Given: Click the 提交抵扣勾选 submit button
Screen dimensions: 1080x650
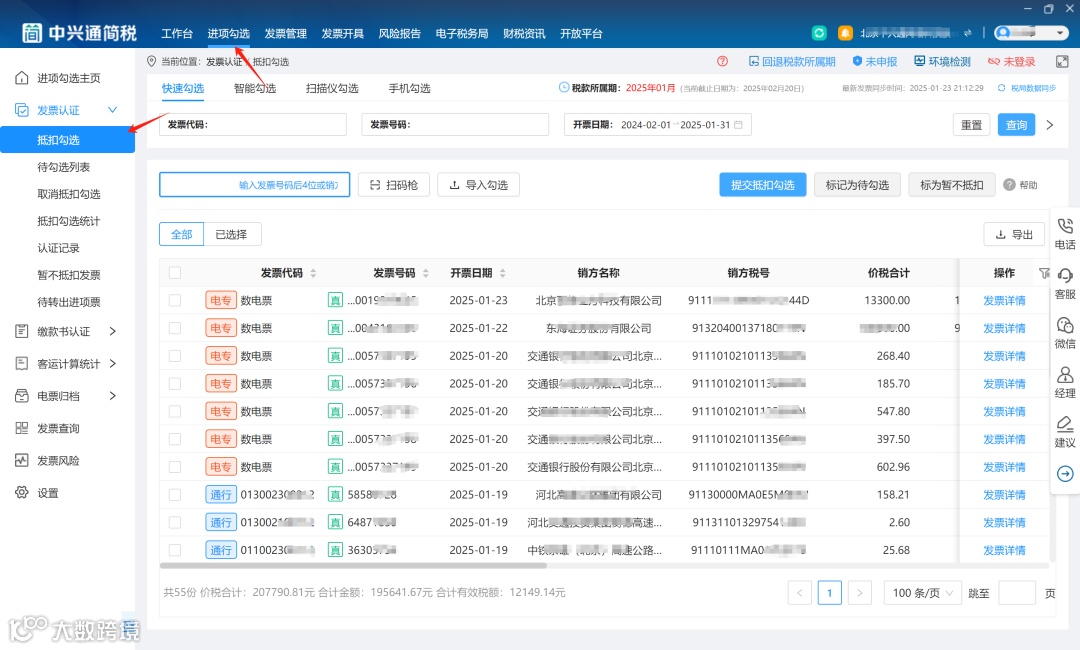Looking at the screenshot, I should pos(761,184).
